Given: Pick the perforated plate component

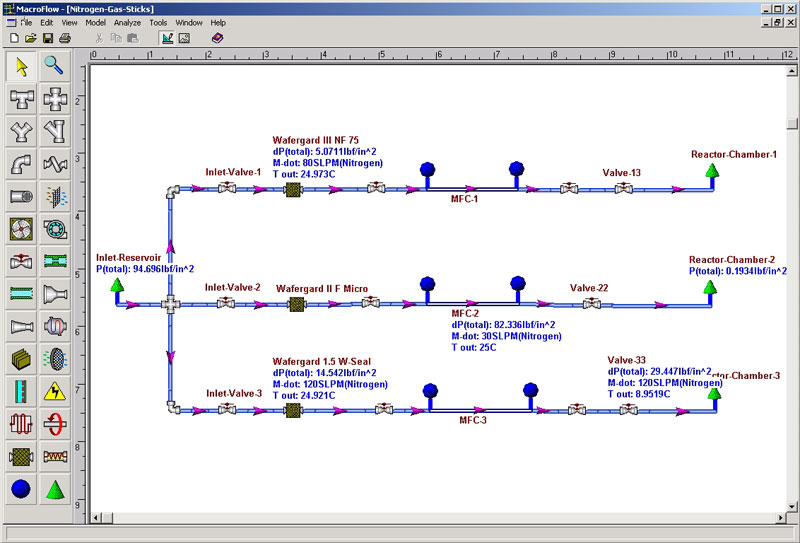Looking at the screenshot, I should point(55,359).
